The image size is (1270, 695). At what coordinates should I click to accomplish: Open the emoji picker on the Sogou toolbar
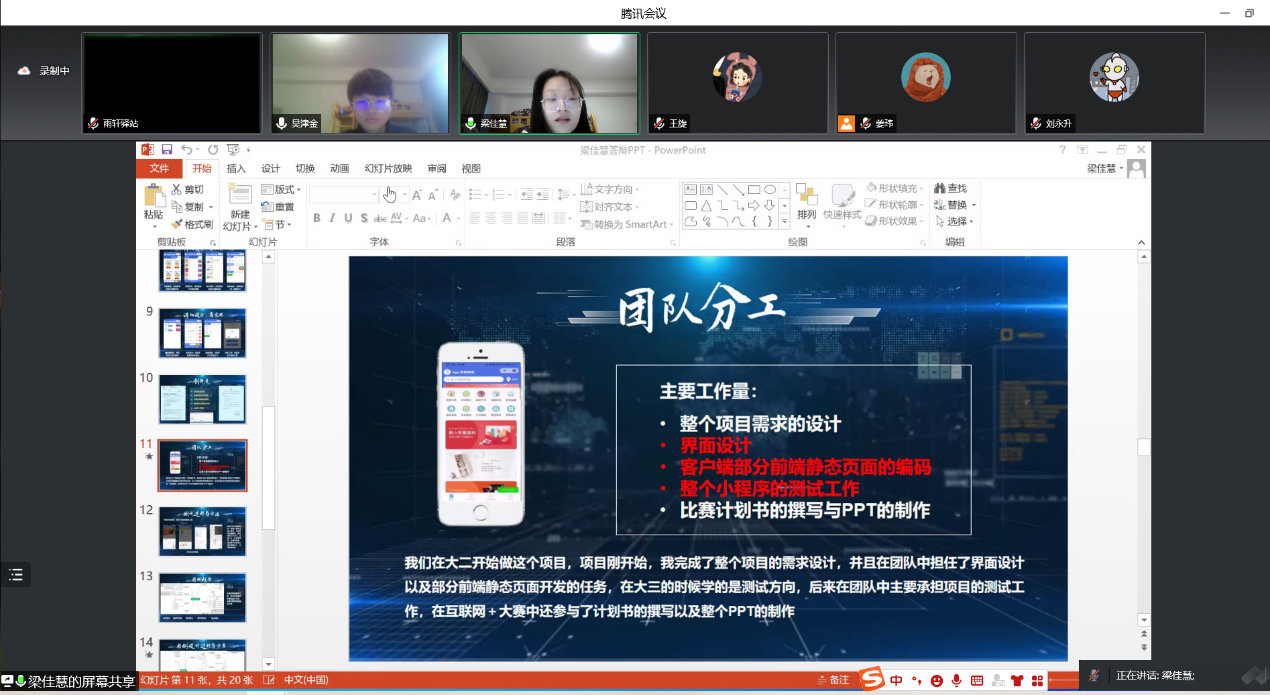click(x=937, y=680)
